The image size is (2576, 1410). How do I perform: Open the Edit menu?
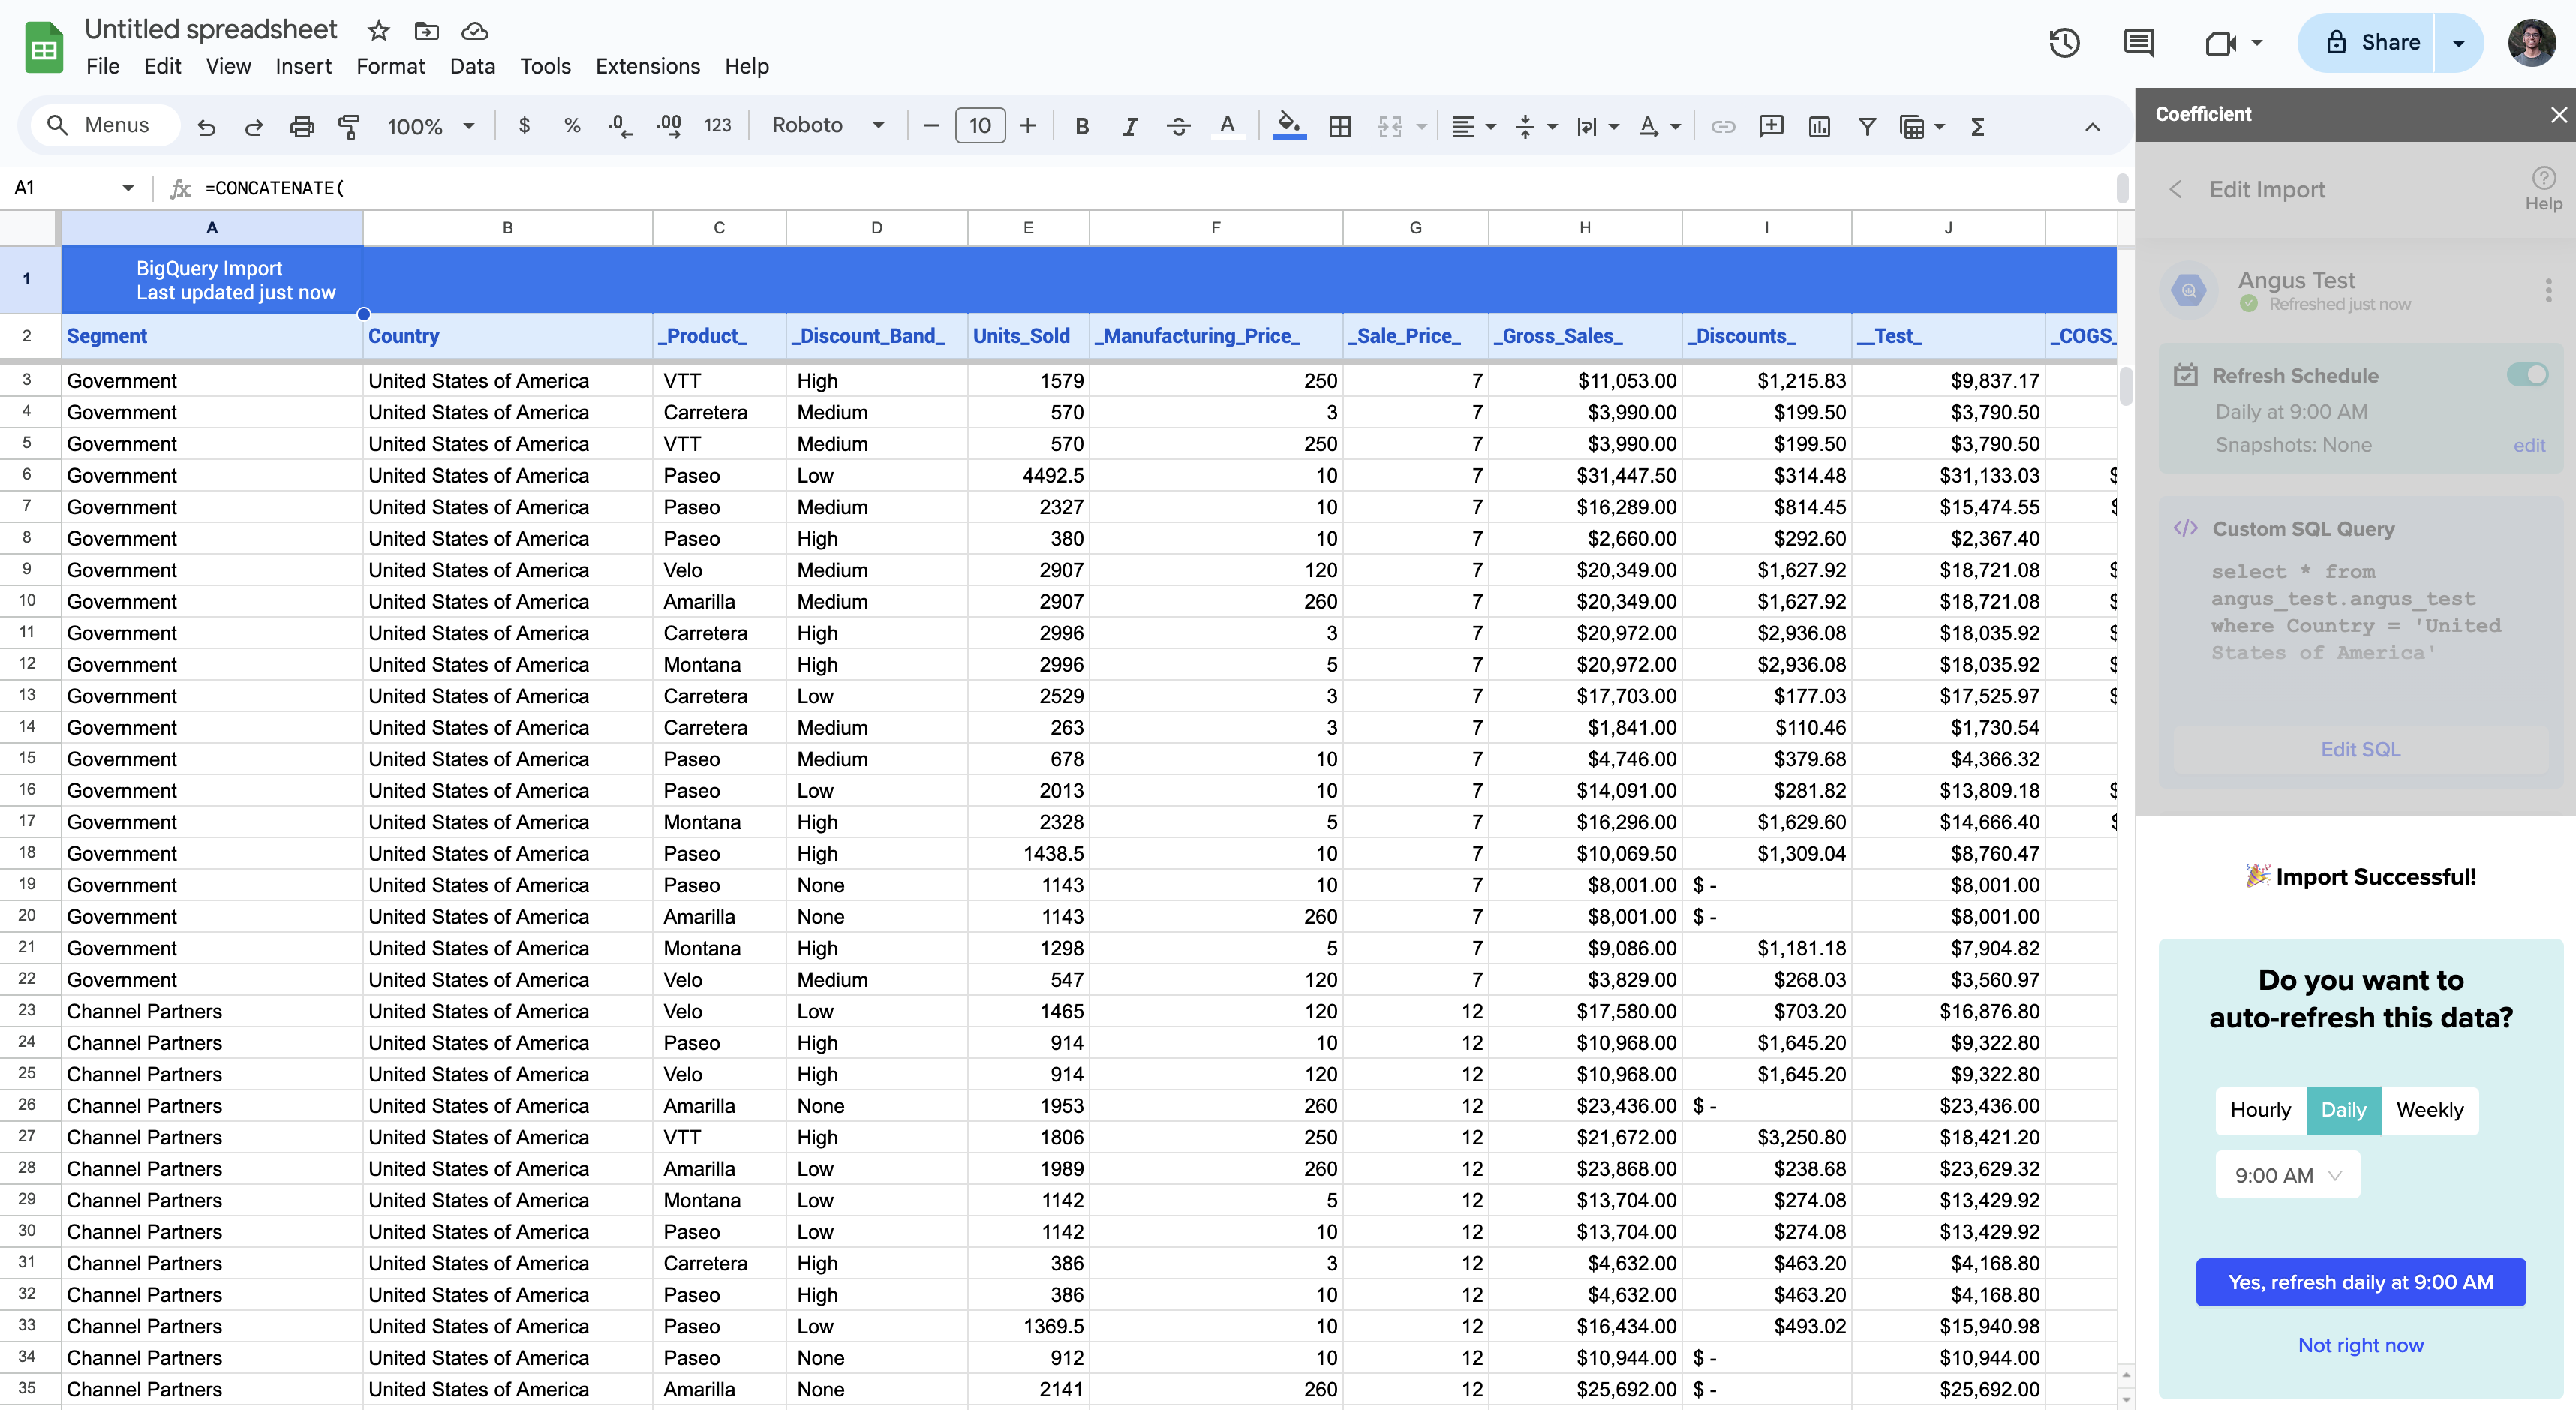[x=162, y=66]
